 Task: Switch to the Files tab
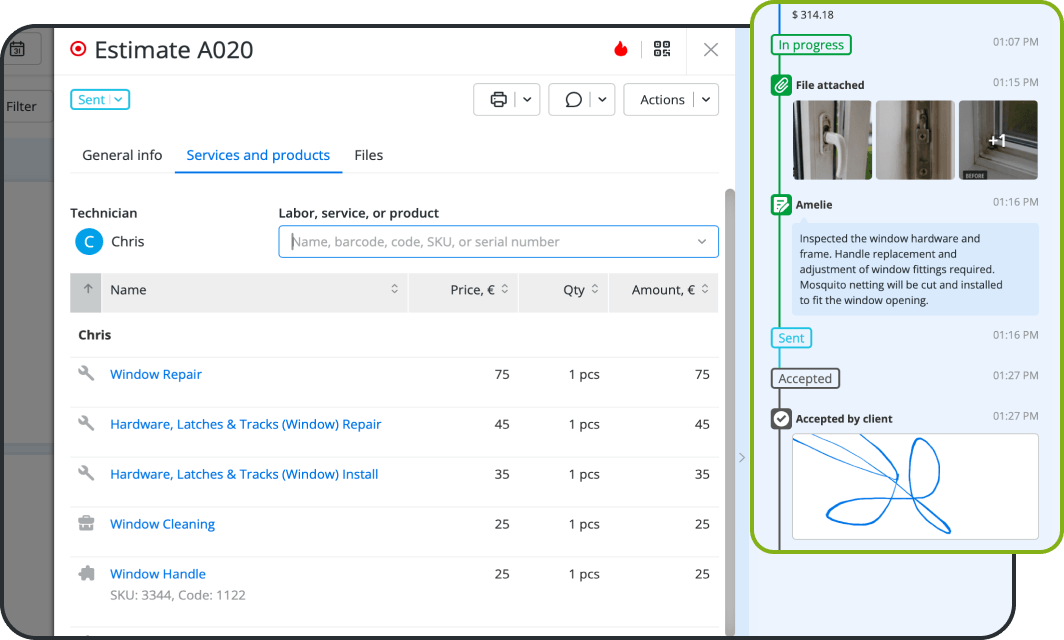(368, 155)
